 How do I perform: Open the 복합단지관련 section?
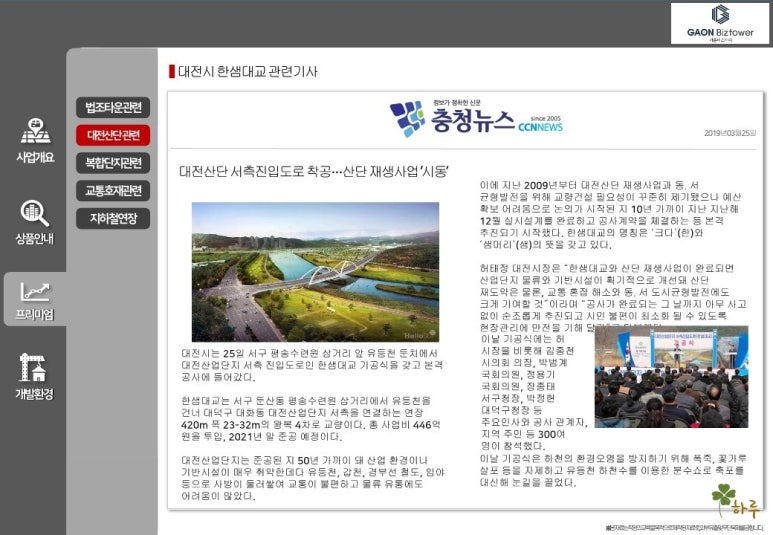tap(113, 163)
